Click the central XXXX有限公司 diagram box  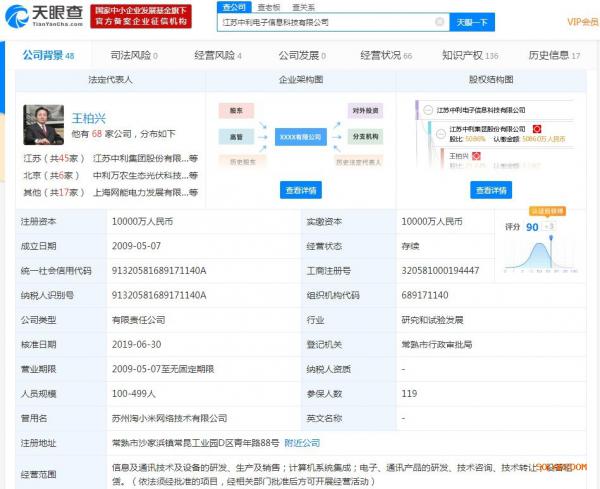point(301,137)
